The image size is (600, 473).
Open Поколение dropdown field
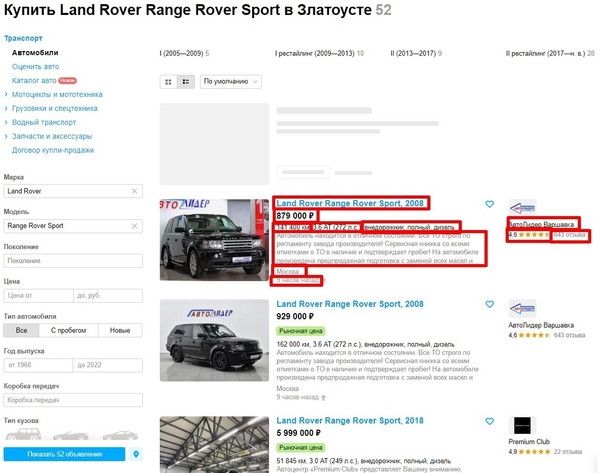click(x=73, y=261)
